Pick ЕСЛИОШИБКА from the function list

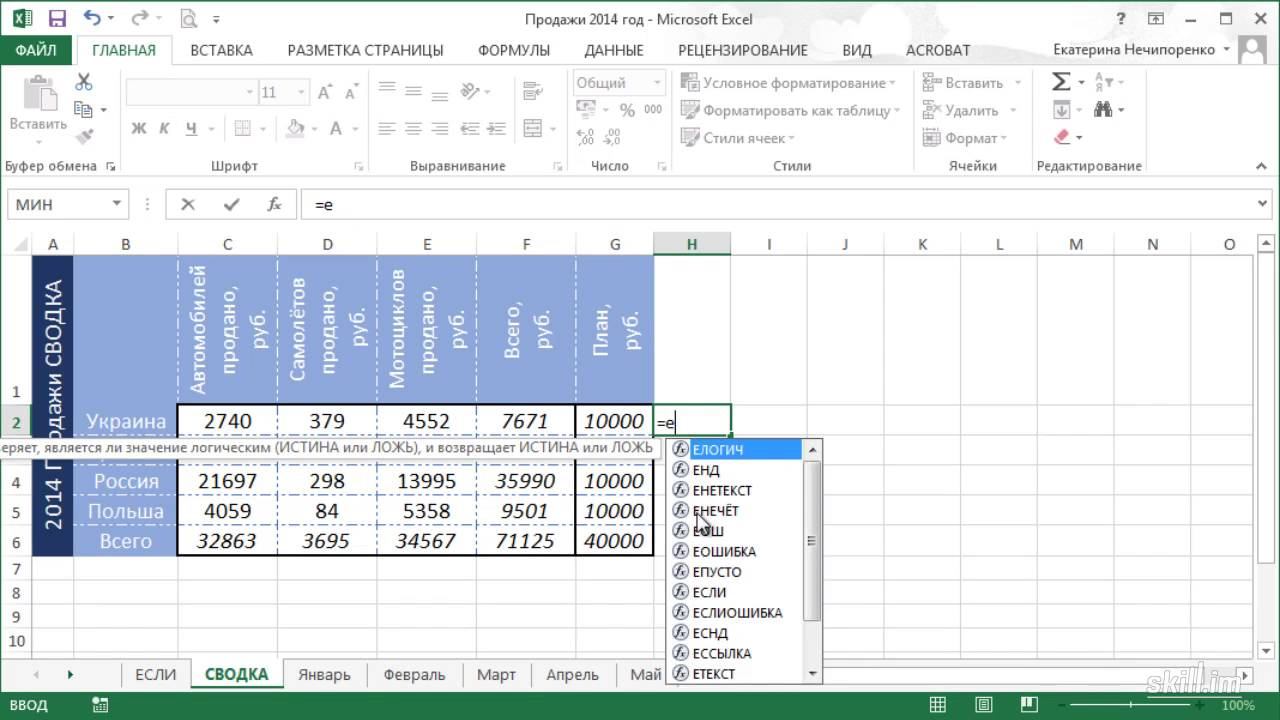click(x=737, y=612)
